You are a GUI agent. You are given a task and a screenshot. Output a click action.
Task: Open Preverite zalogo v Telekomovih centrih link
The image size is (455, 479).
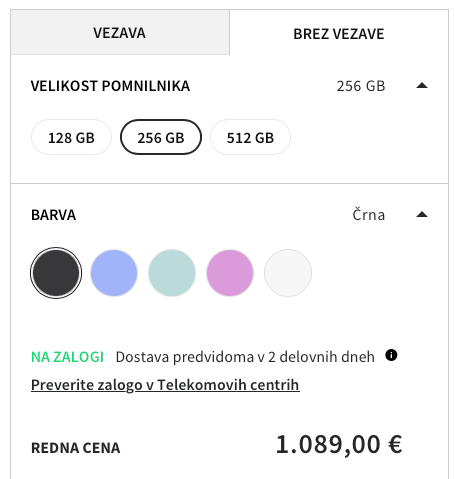pos(165,385)
